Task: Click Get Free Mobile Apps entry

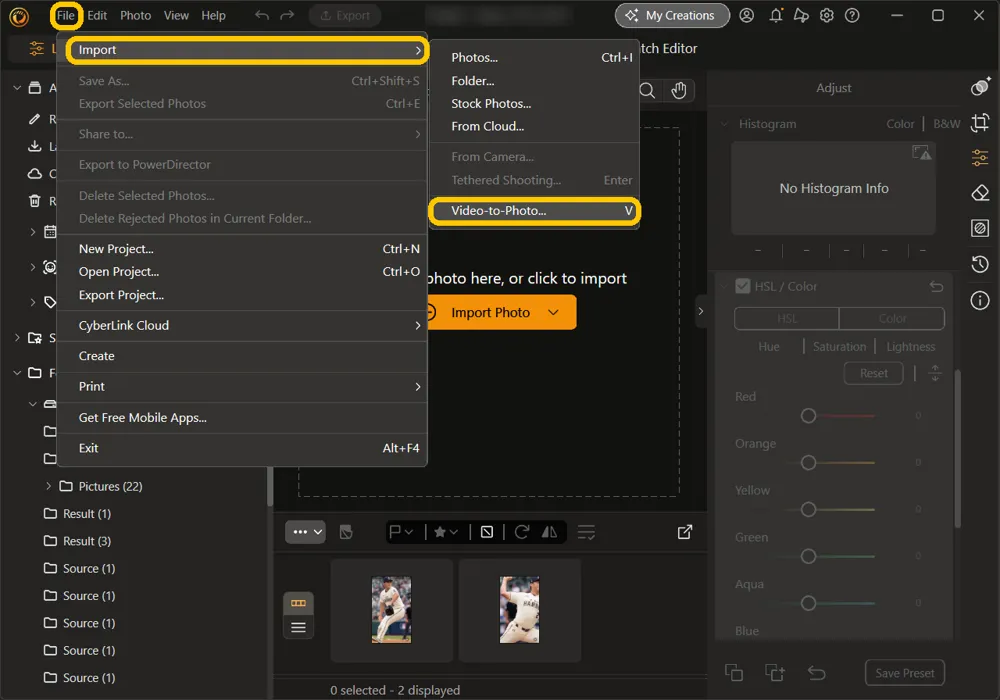Action: (242, 418)
